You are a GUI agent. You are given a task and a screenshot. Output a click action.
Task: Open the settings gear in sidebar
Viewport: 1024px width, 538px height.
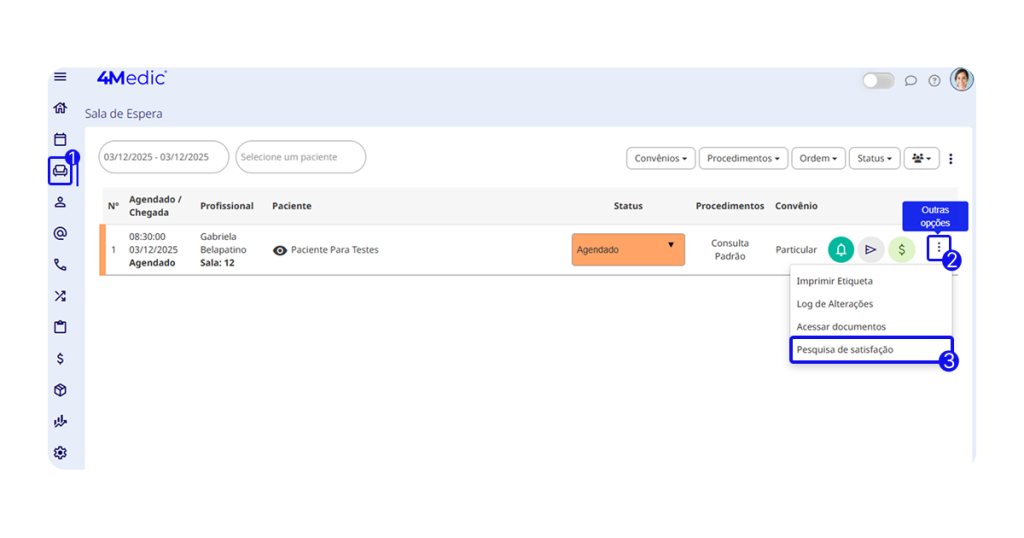(x=60, y=453)
